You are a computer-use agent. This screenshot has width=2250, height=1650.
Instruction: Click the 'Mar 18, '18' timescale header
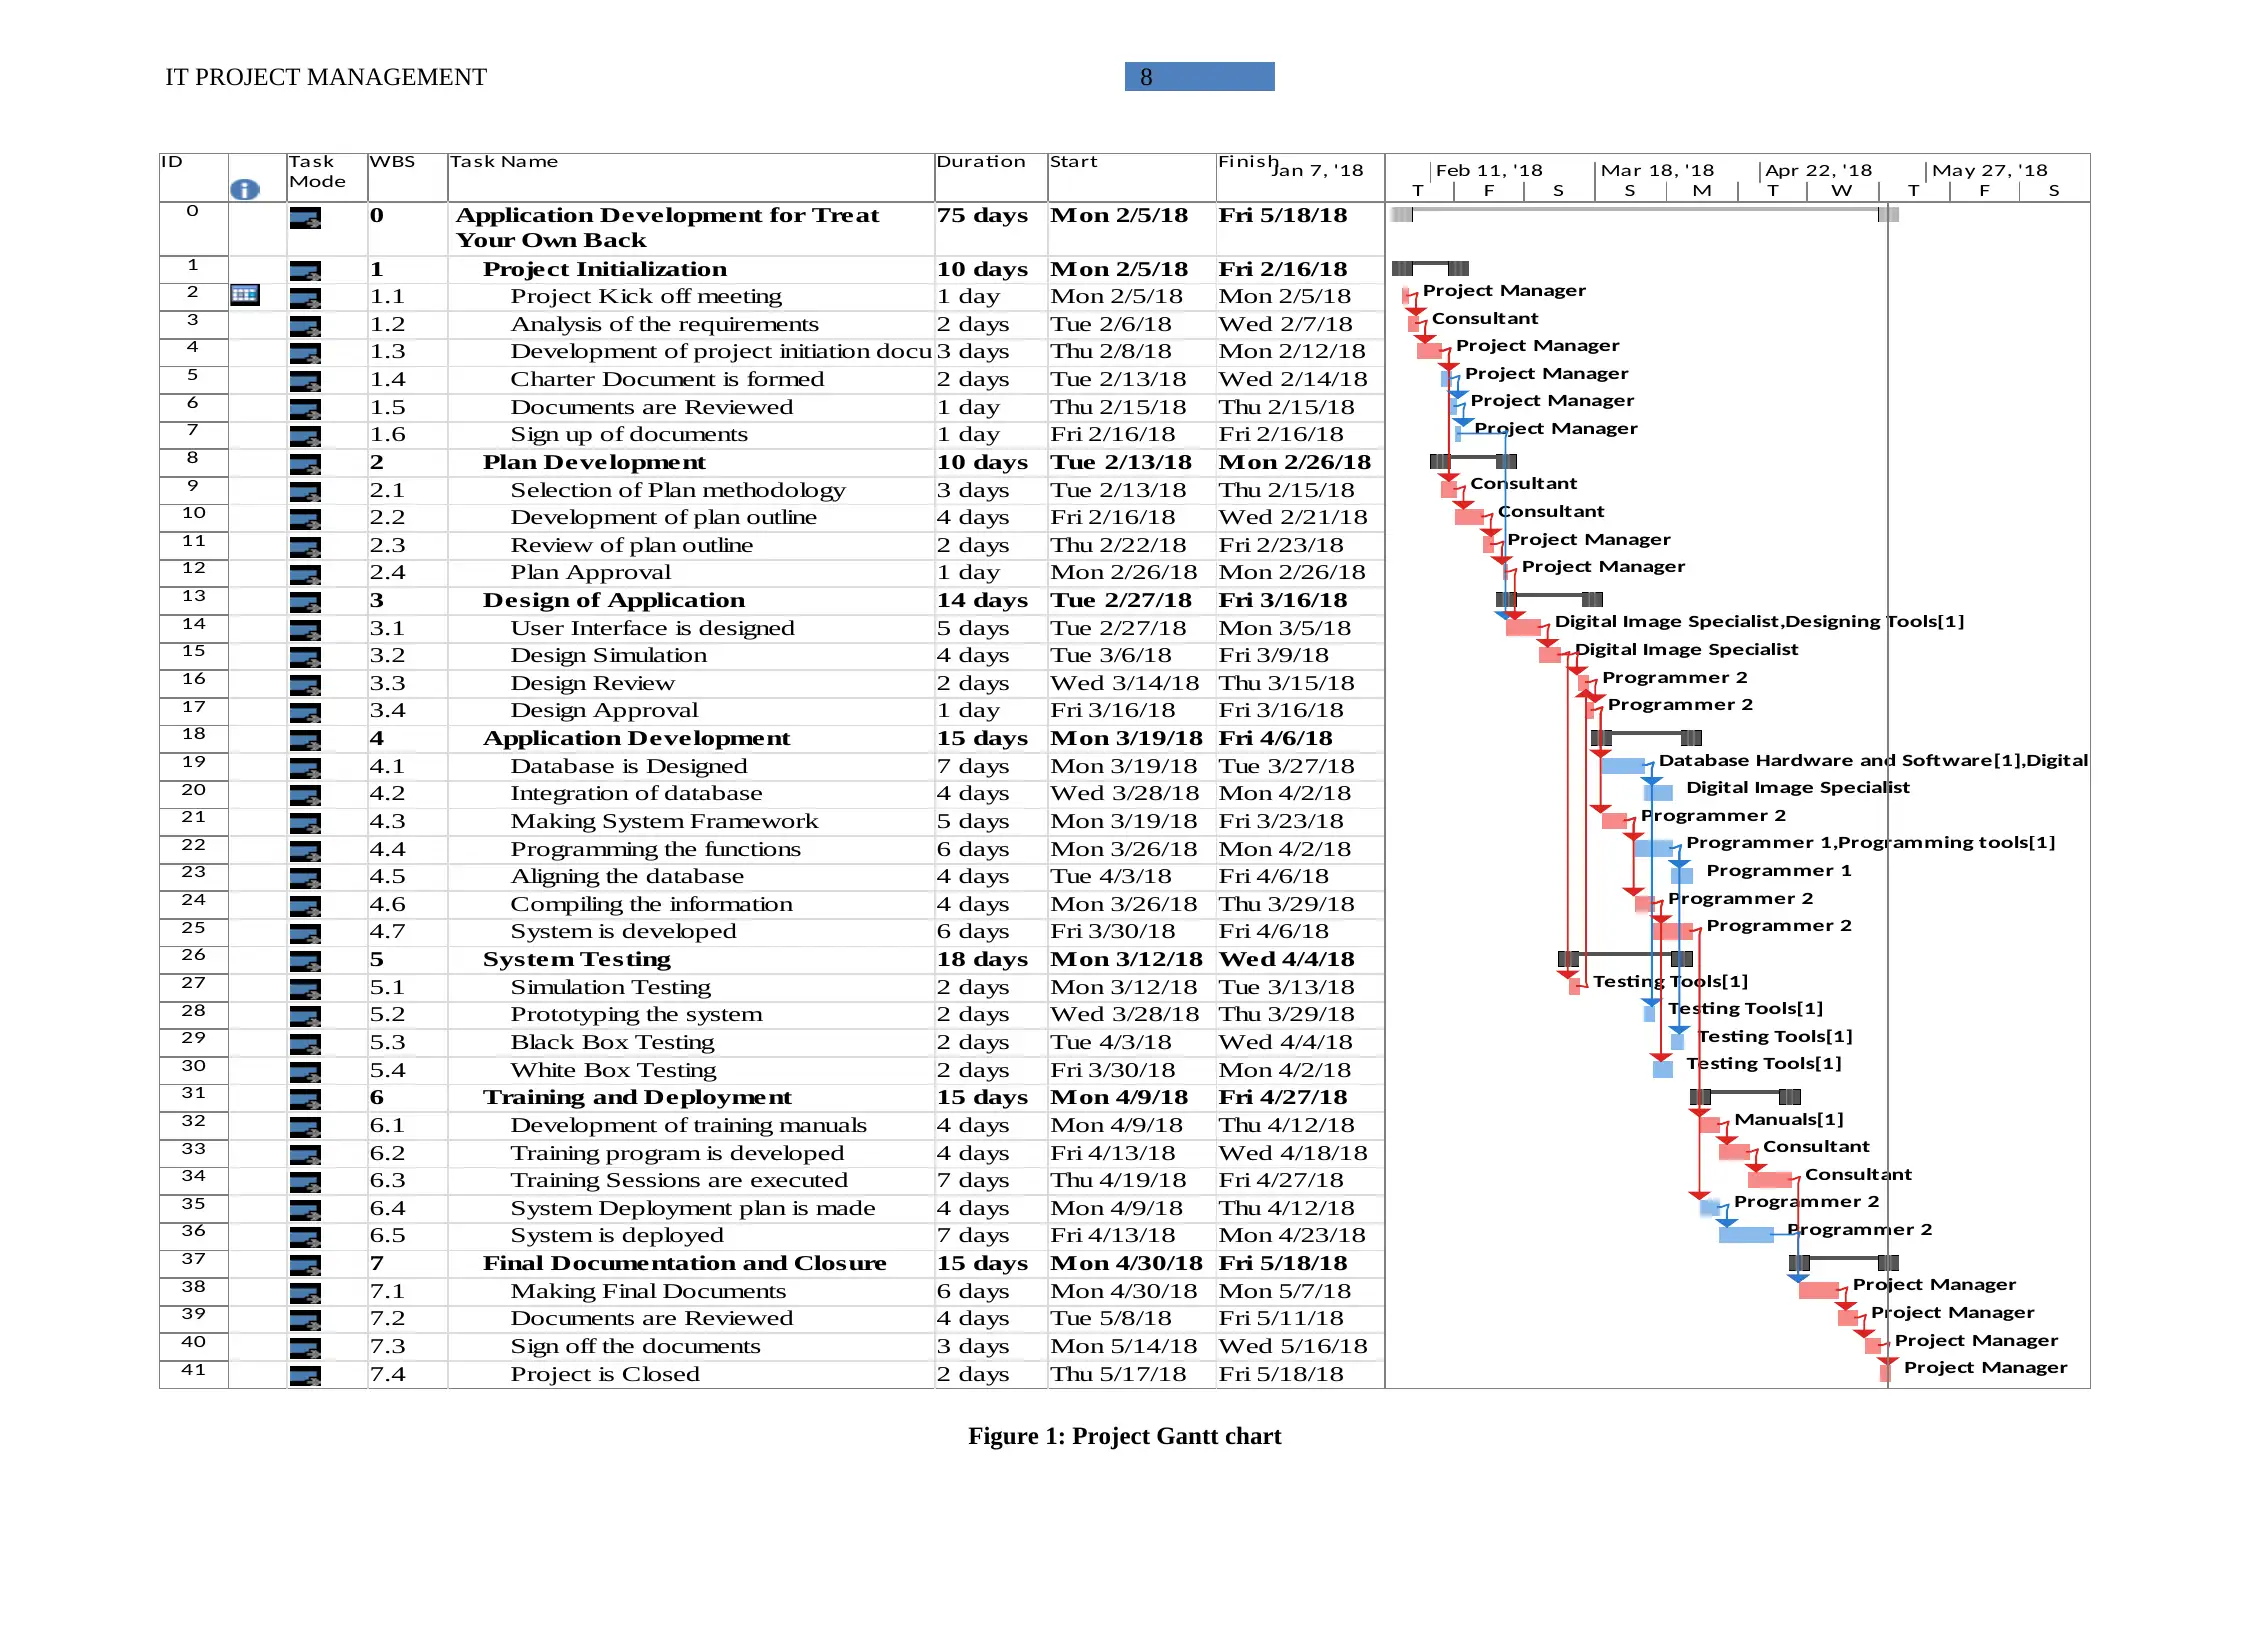point(1657,170)
